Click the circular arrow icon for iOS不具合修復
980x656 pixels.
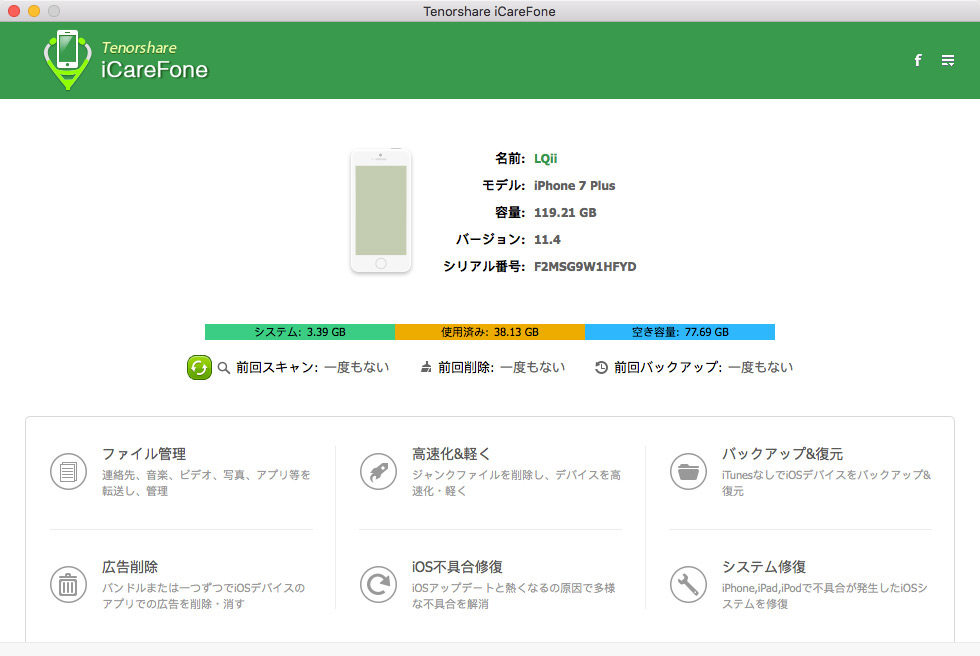tap(378, 585)
